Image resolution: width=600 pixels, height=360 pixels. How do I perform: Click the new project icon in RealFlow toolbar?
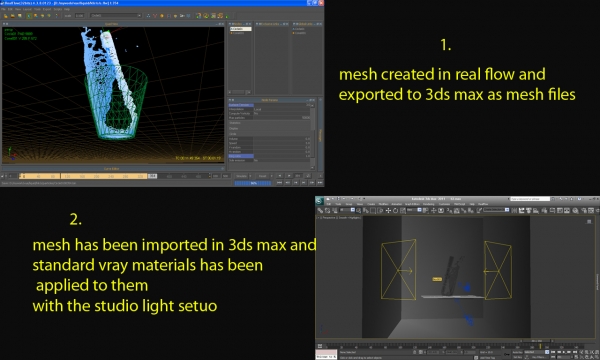(6, 16)
